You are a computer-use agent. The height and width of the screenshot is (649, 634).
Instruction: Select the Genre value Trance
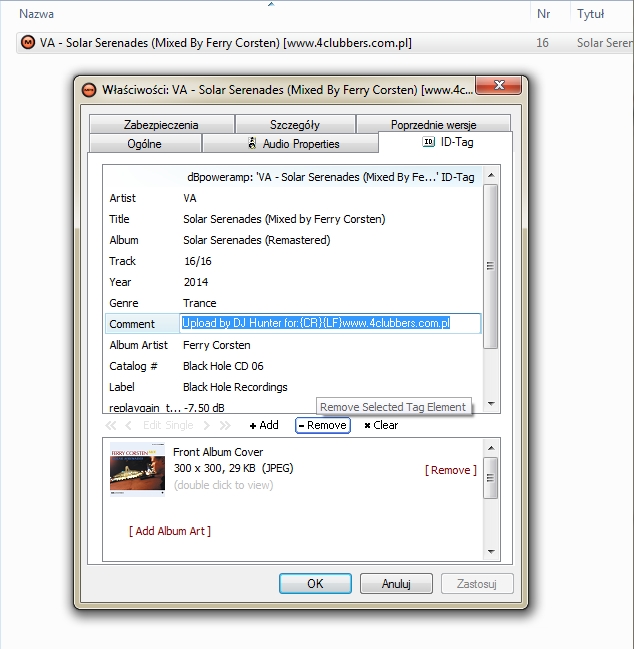tap(200, 303)
